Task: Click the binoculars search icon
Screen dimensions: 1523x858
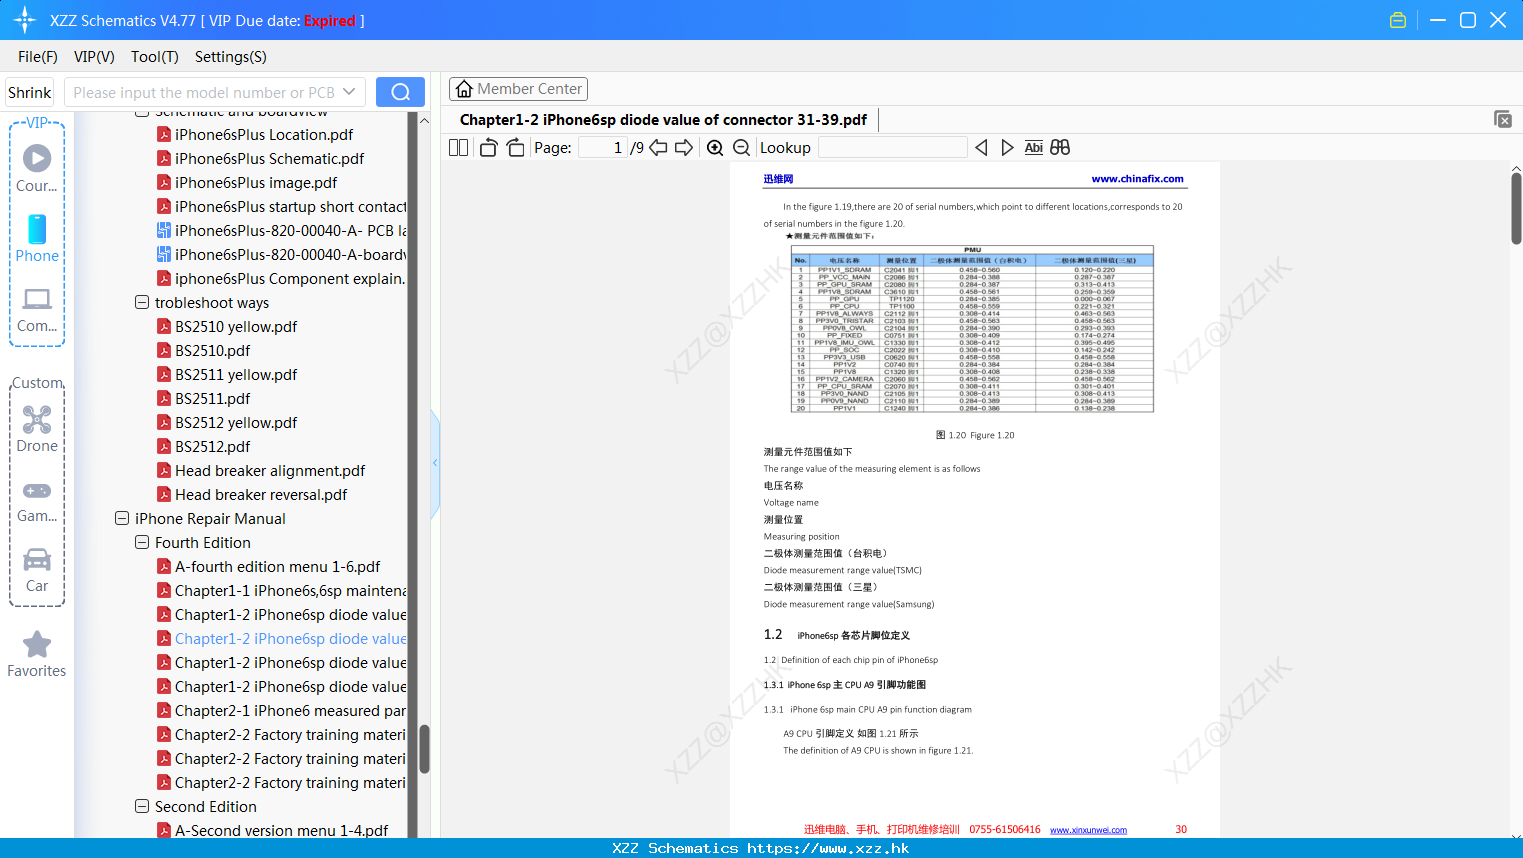Action: coord(1060,147)
